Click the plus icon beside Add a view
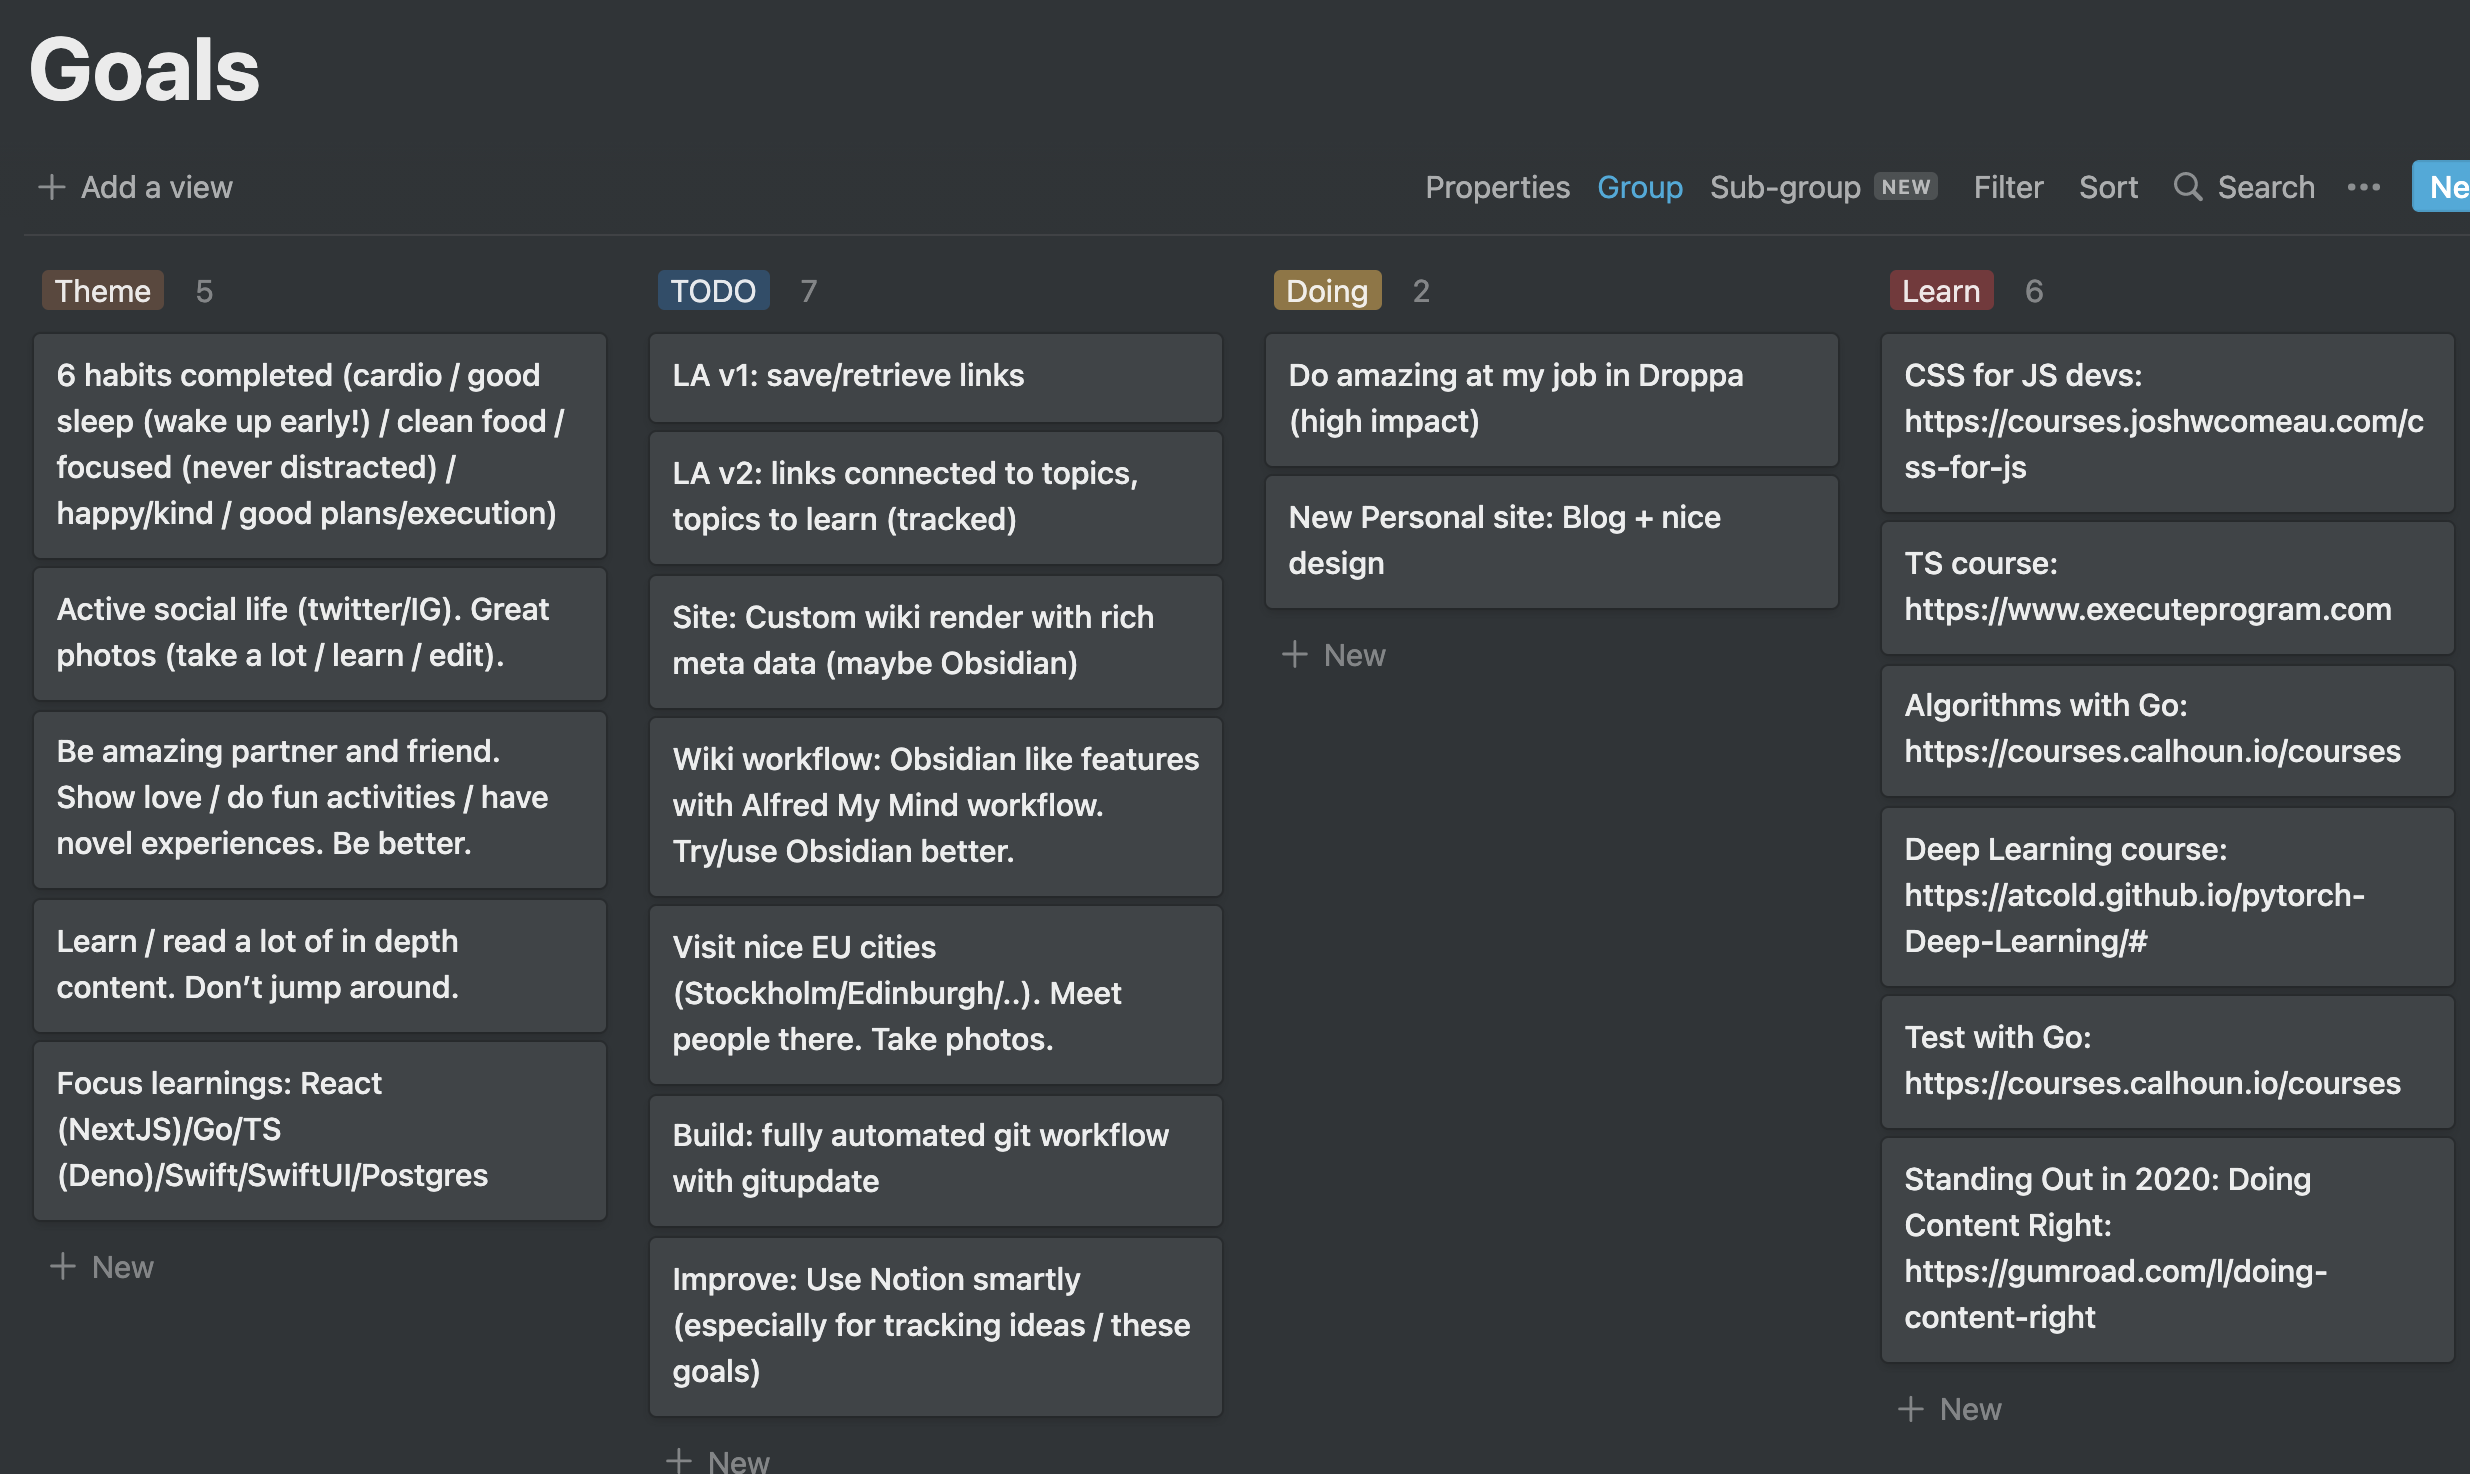 tap(51, 187)
